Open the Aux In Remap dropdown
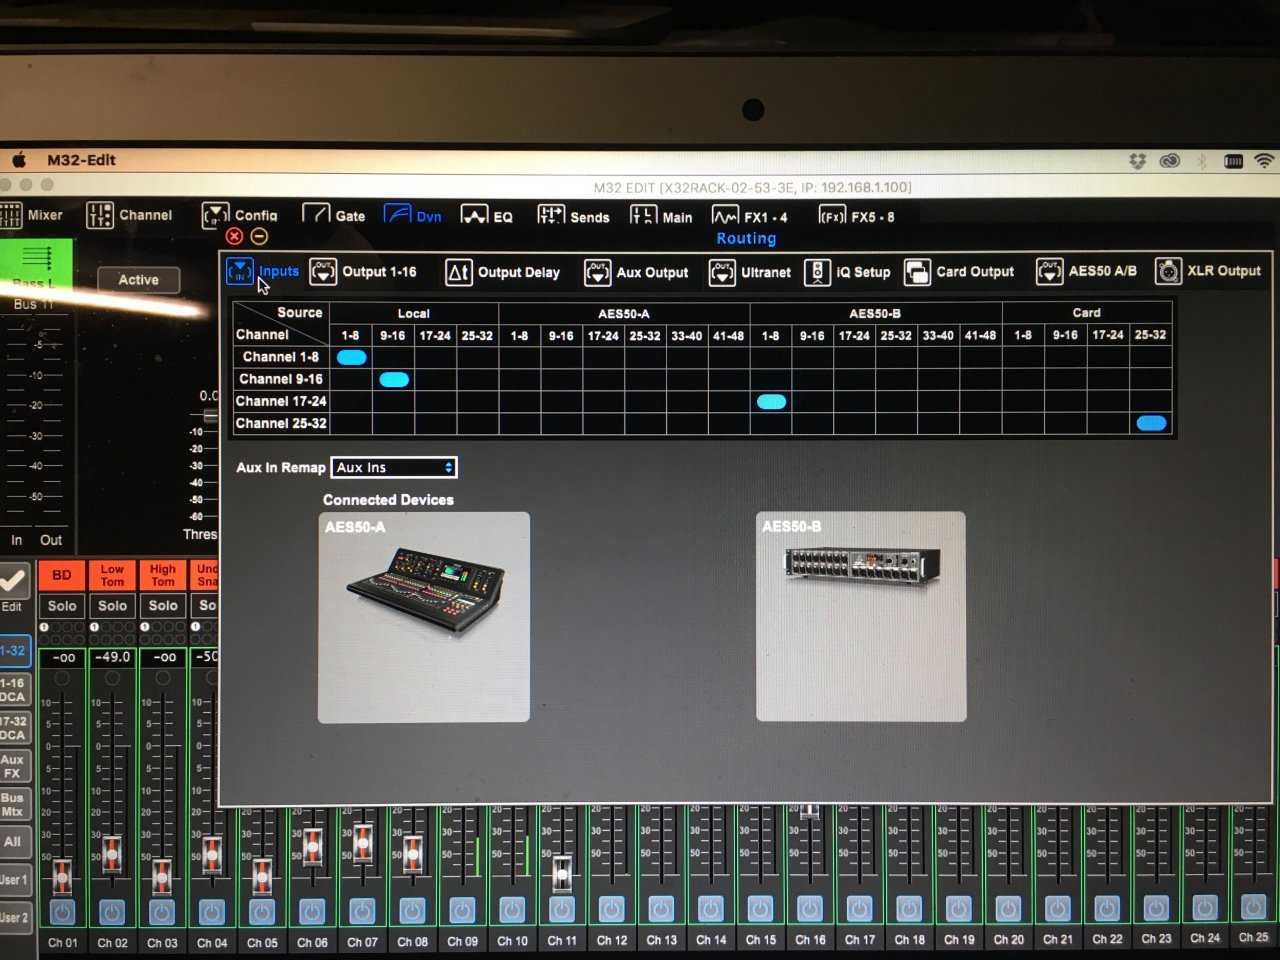Viewport: 1280px width, 960px height. pyautogui.click(x=394, y=467)
